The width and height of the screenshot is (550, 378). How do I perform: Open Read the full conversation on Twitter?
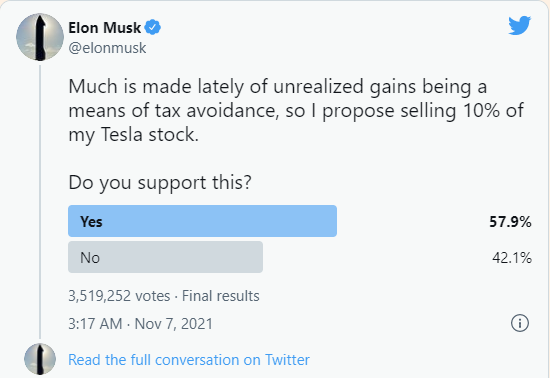click(189, 360)
